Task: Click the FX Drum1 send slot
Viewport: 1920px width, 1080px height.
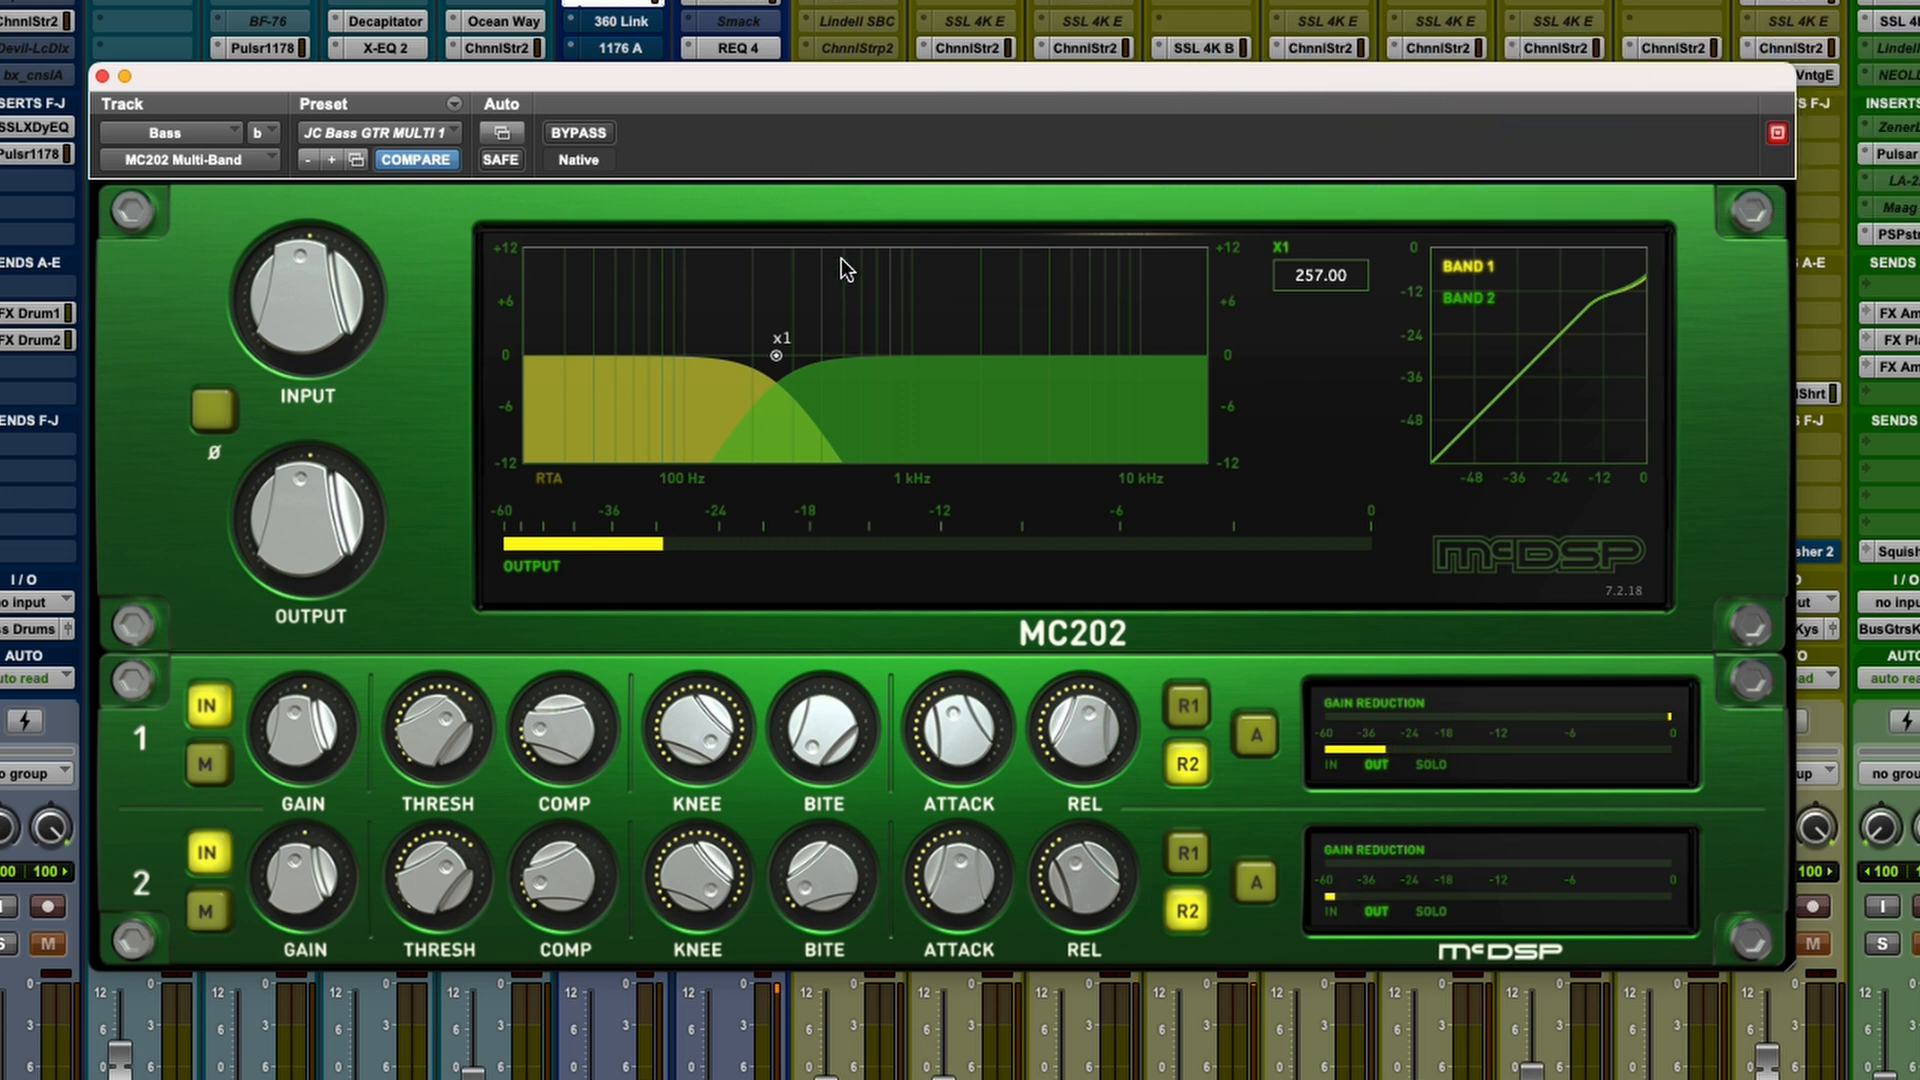Action: (x=37, y=313)
